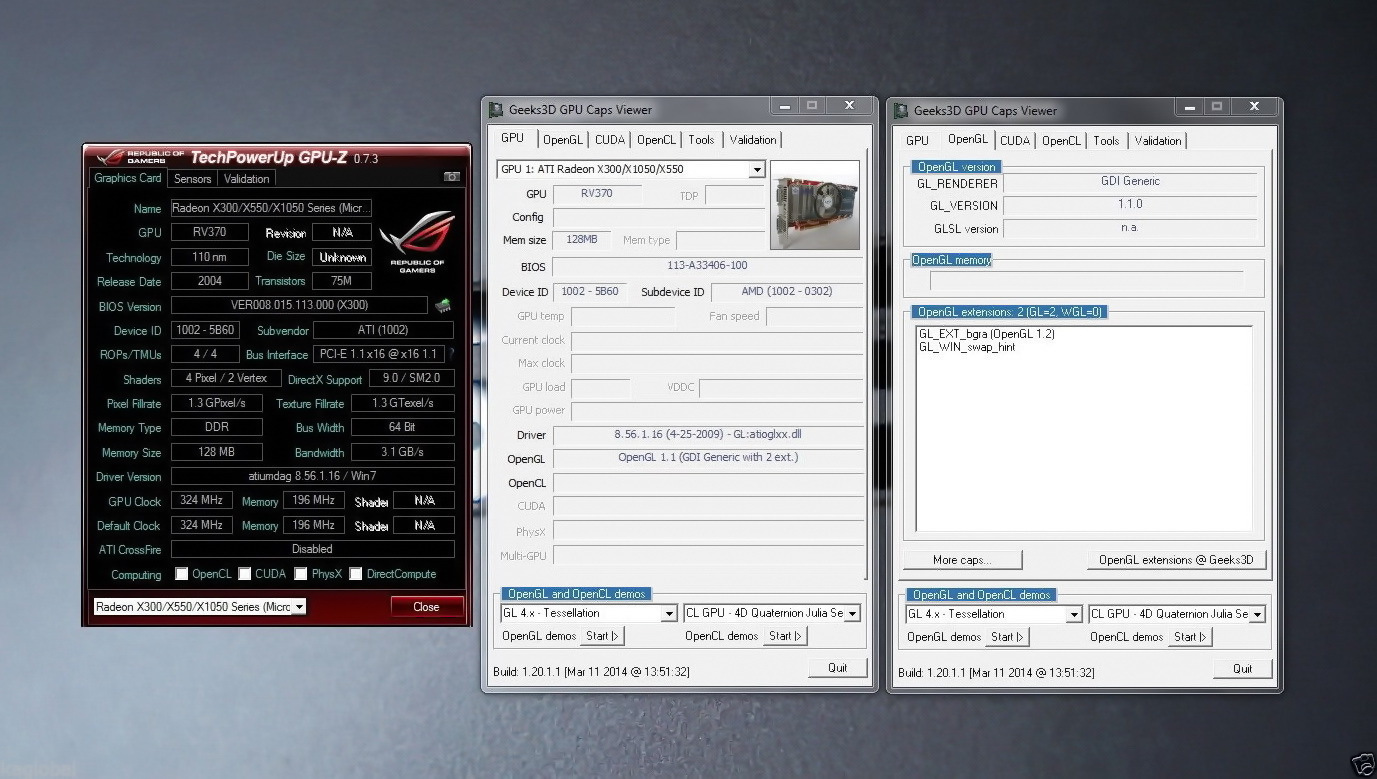Viewport: 1377px width, 779px height.
Task: Open OpenCL tab in left Caps Viewer
Action: click(656, 140)
